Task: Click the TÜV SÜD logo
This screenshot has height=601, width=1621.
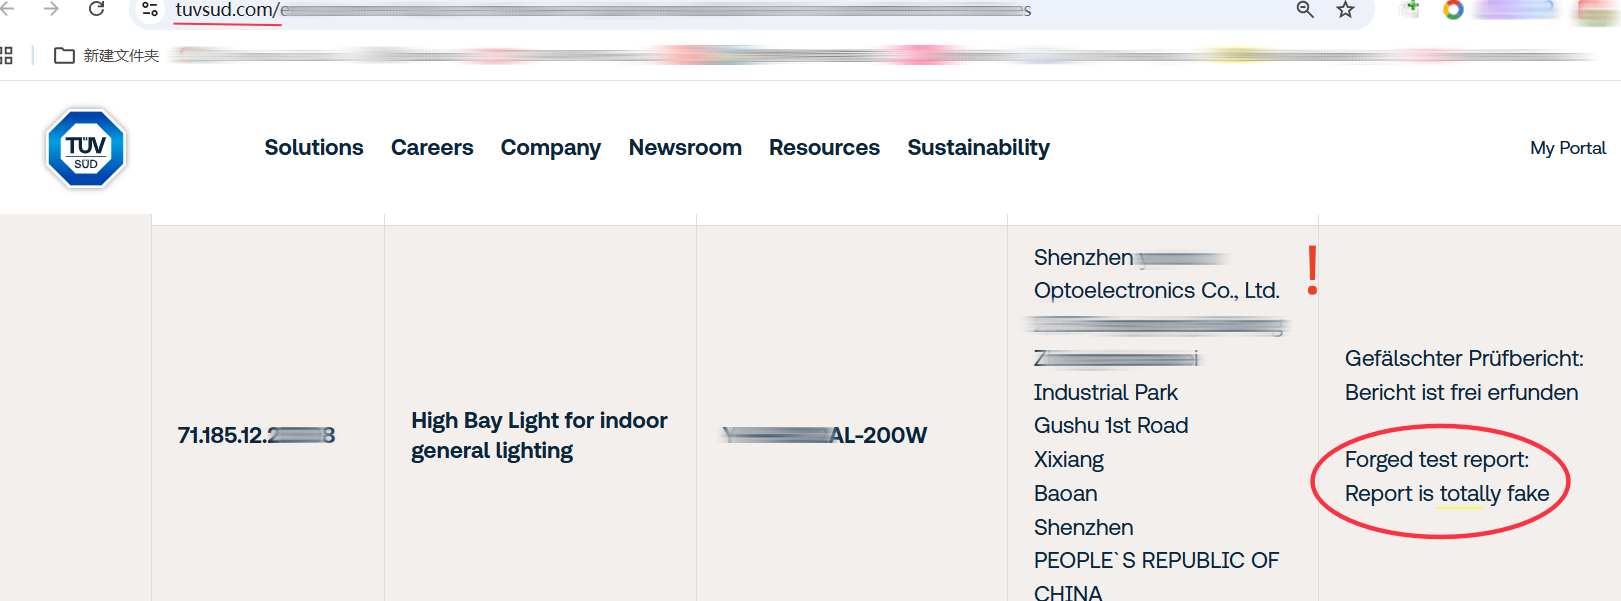Action: 86,149
